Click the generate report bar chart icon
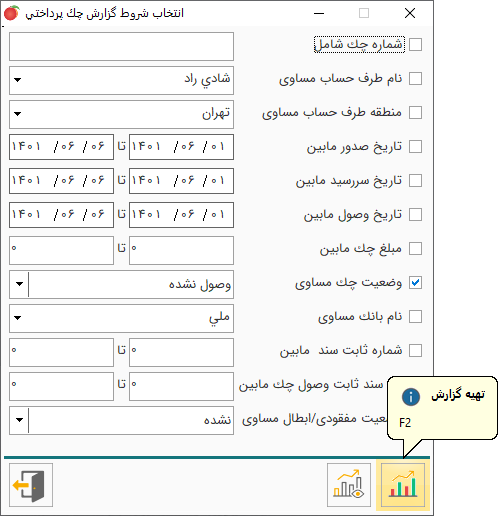The width and height of the screenshot is (499, 517). (403, 485)
